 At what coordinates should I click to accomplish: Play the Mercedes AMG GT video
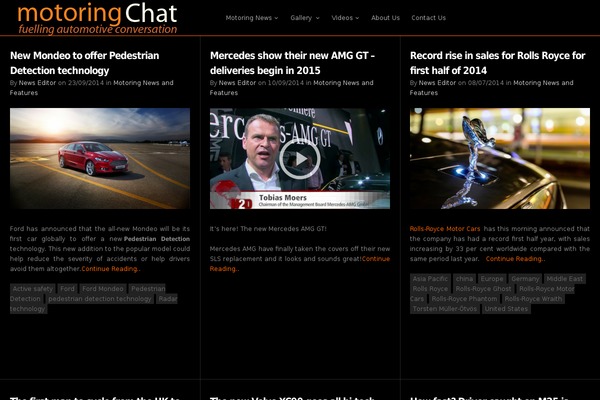(x=300, y=158)
